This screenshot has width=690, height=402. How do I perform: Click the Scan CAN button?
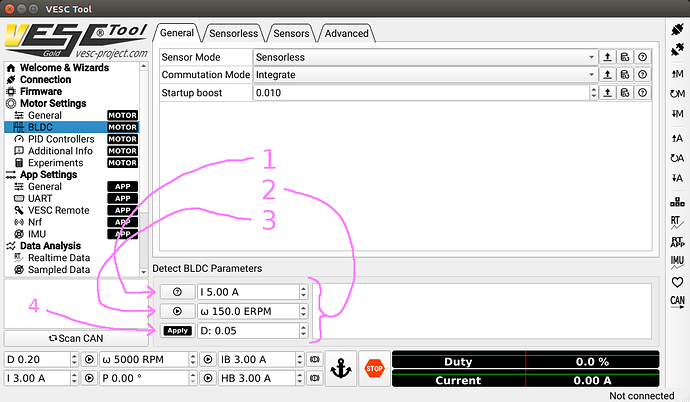[76, 338]
